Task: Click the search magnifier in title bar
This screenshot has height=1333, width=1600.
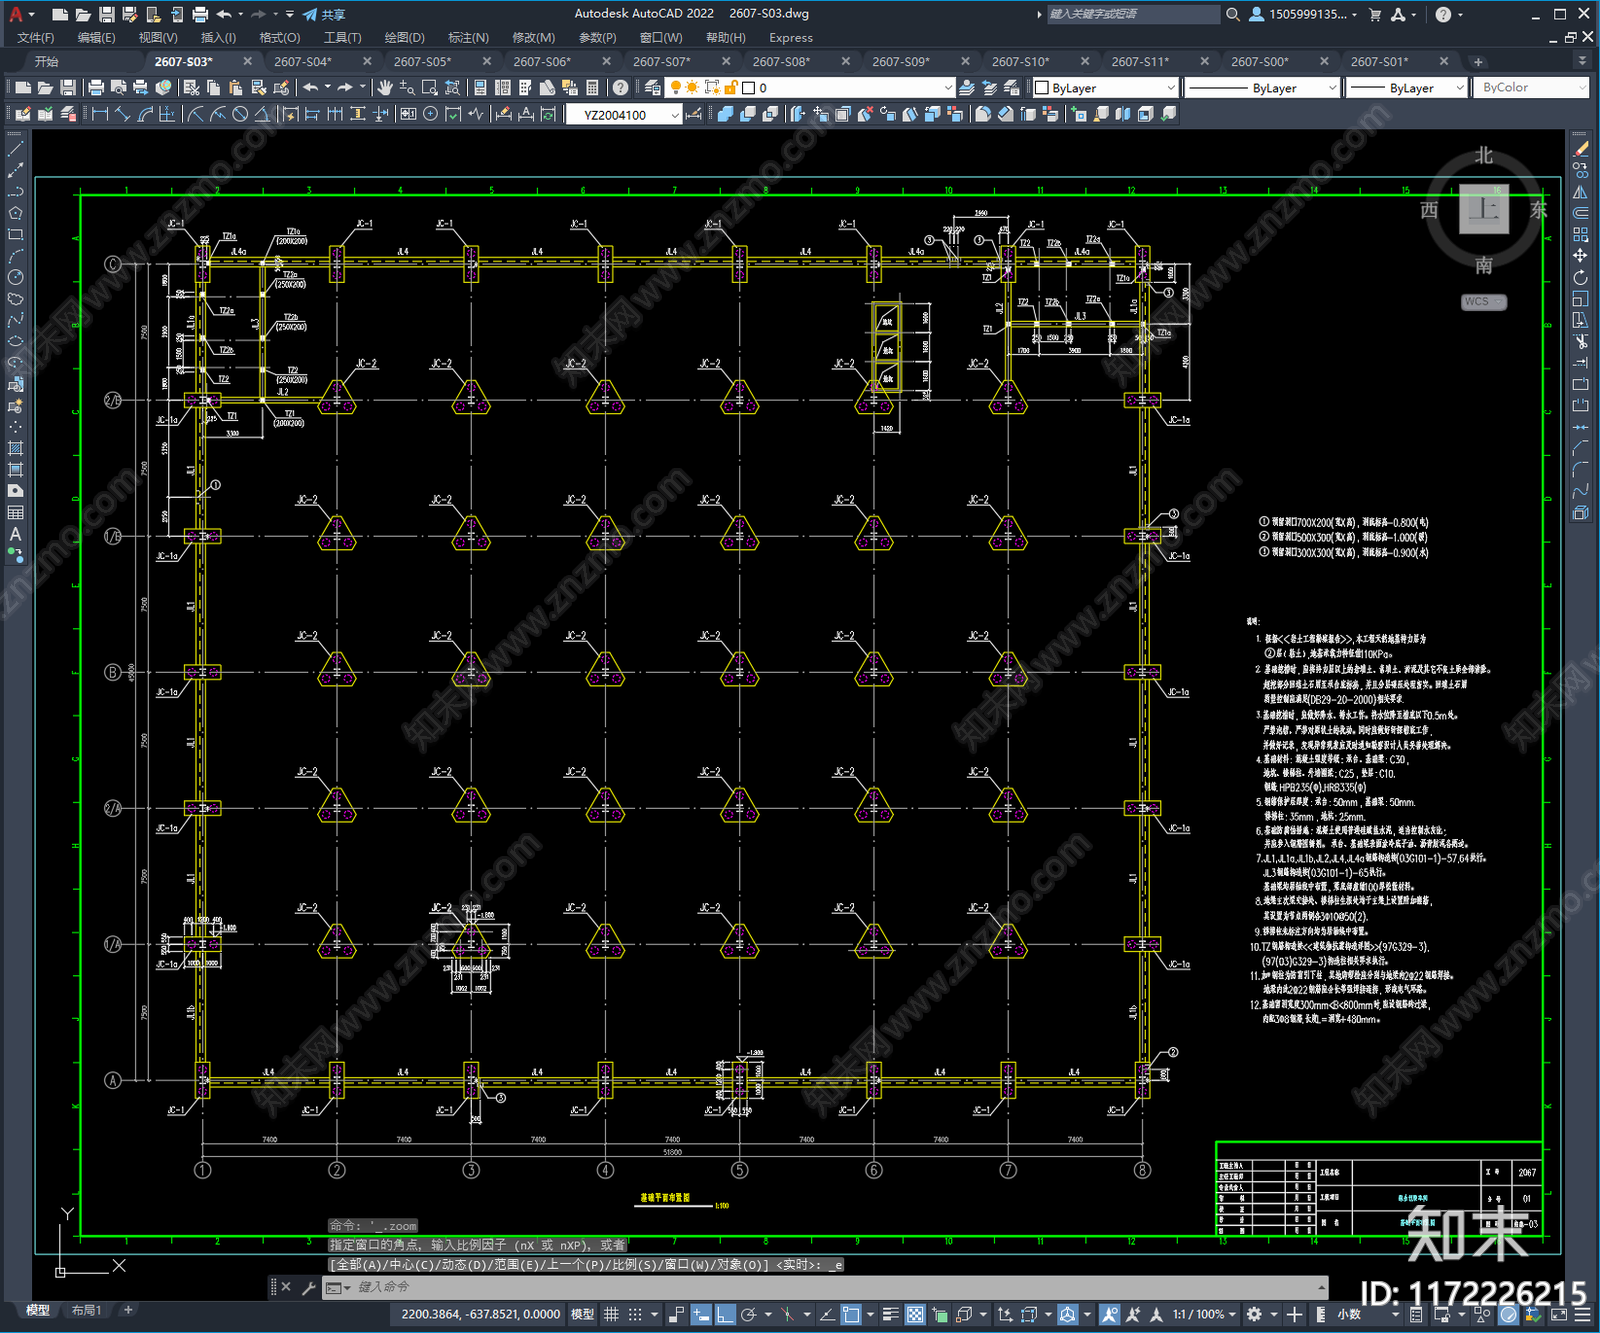Action: coord(1233,14)
